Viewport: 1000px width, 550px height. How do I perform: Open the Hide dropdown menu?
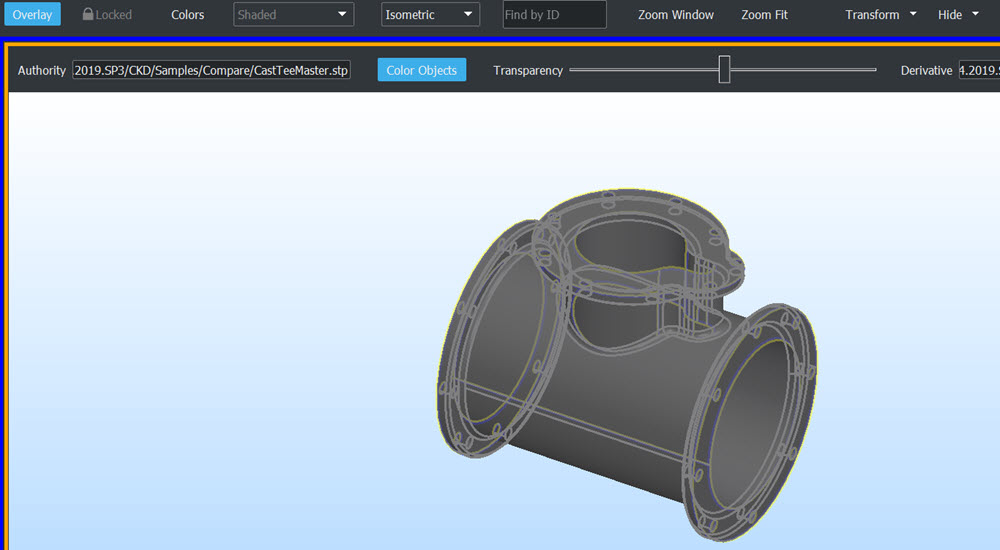click(958, 15)
